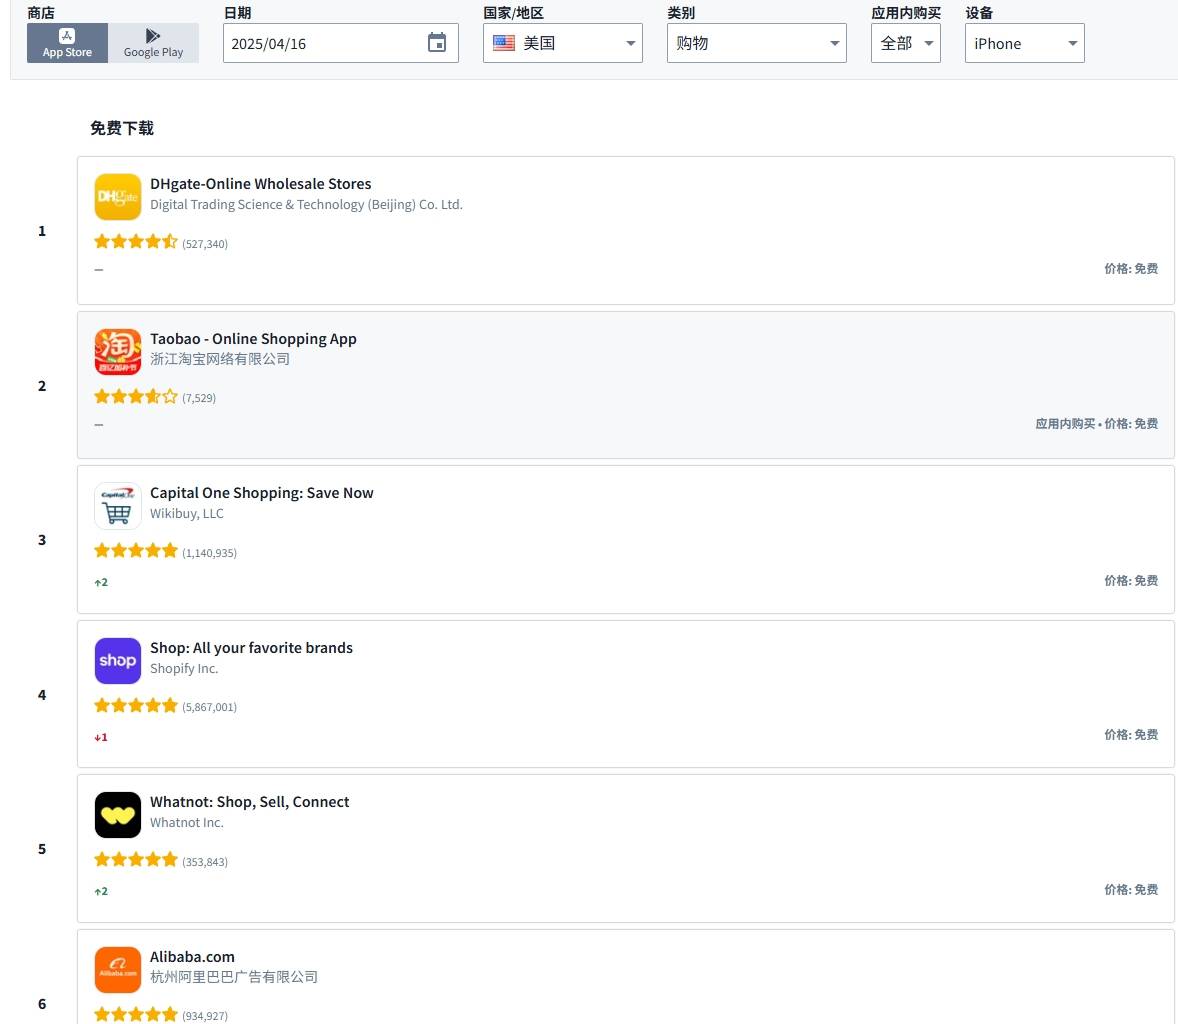The image size is (1178, 1024).
Task: Open the calendar date picker icon
Action: [x=436, y=43]
